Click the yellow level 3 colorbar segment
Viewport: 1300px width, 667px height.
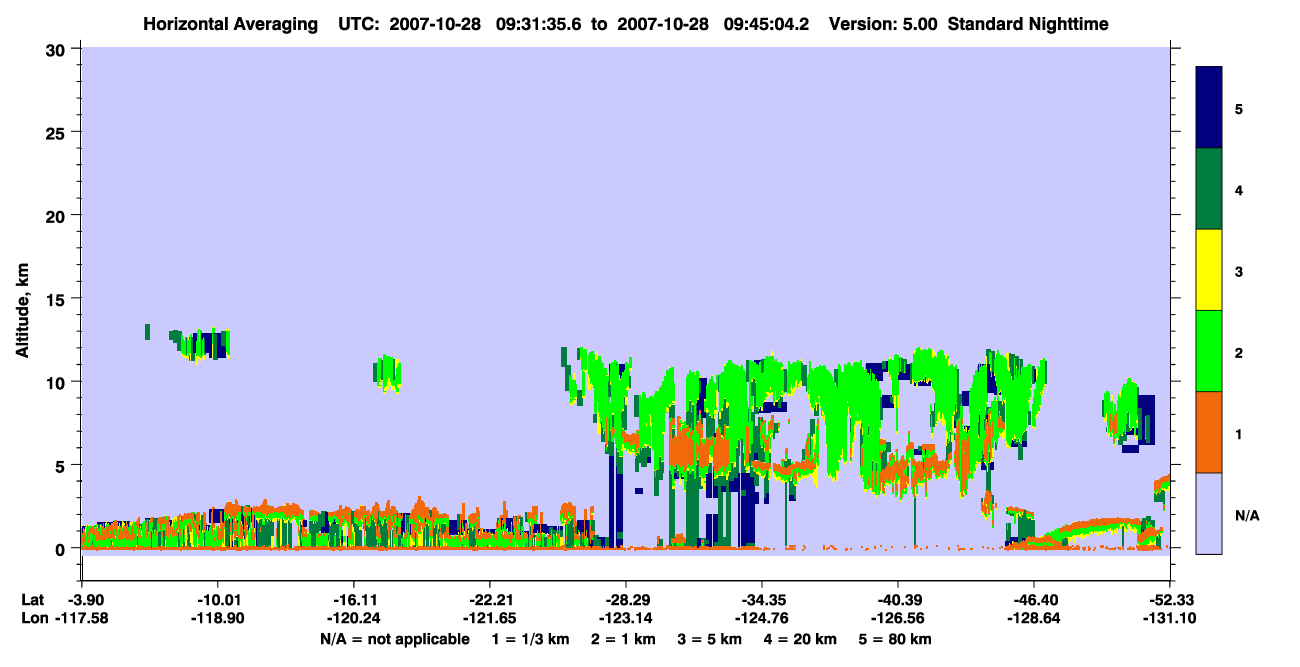coord(1209,270)
